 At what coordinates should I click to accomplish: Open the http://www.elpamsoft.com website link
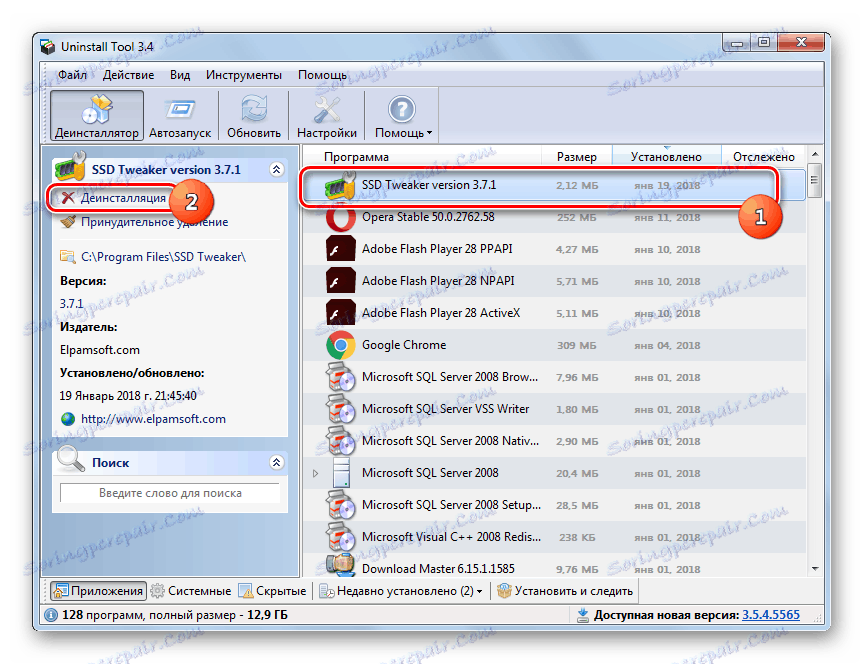153,419
